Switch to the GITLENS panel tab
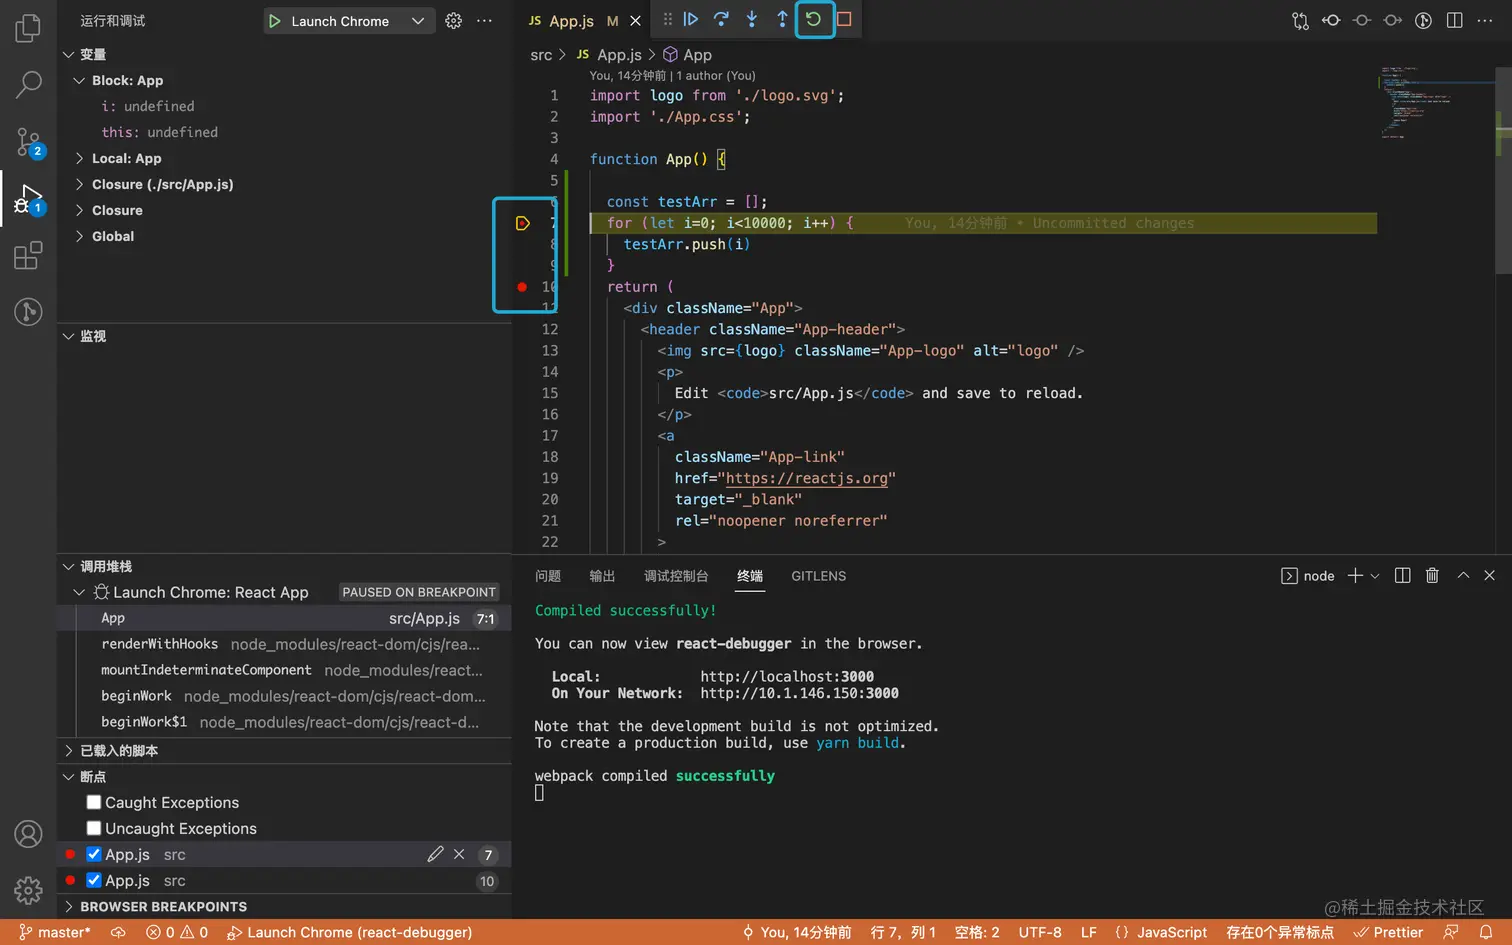The width and height of the screenshot is (1512, 945). pyautogui.click(x=818, y=576)
